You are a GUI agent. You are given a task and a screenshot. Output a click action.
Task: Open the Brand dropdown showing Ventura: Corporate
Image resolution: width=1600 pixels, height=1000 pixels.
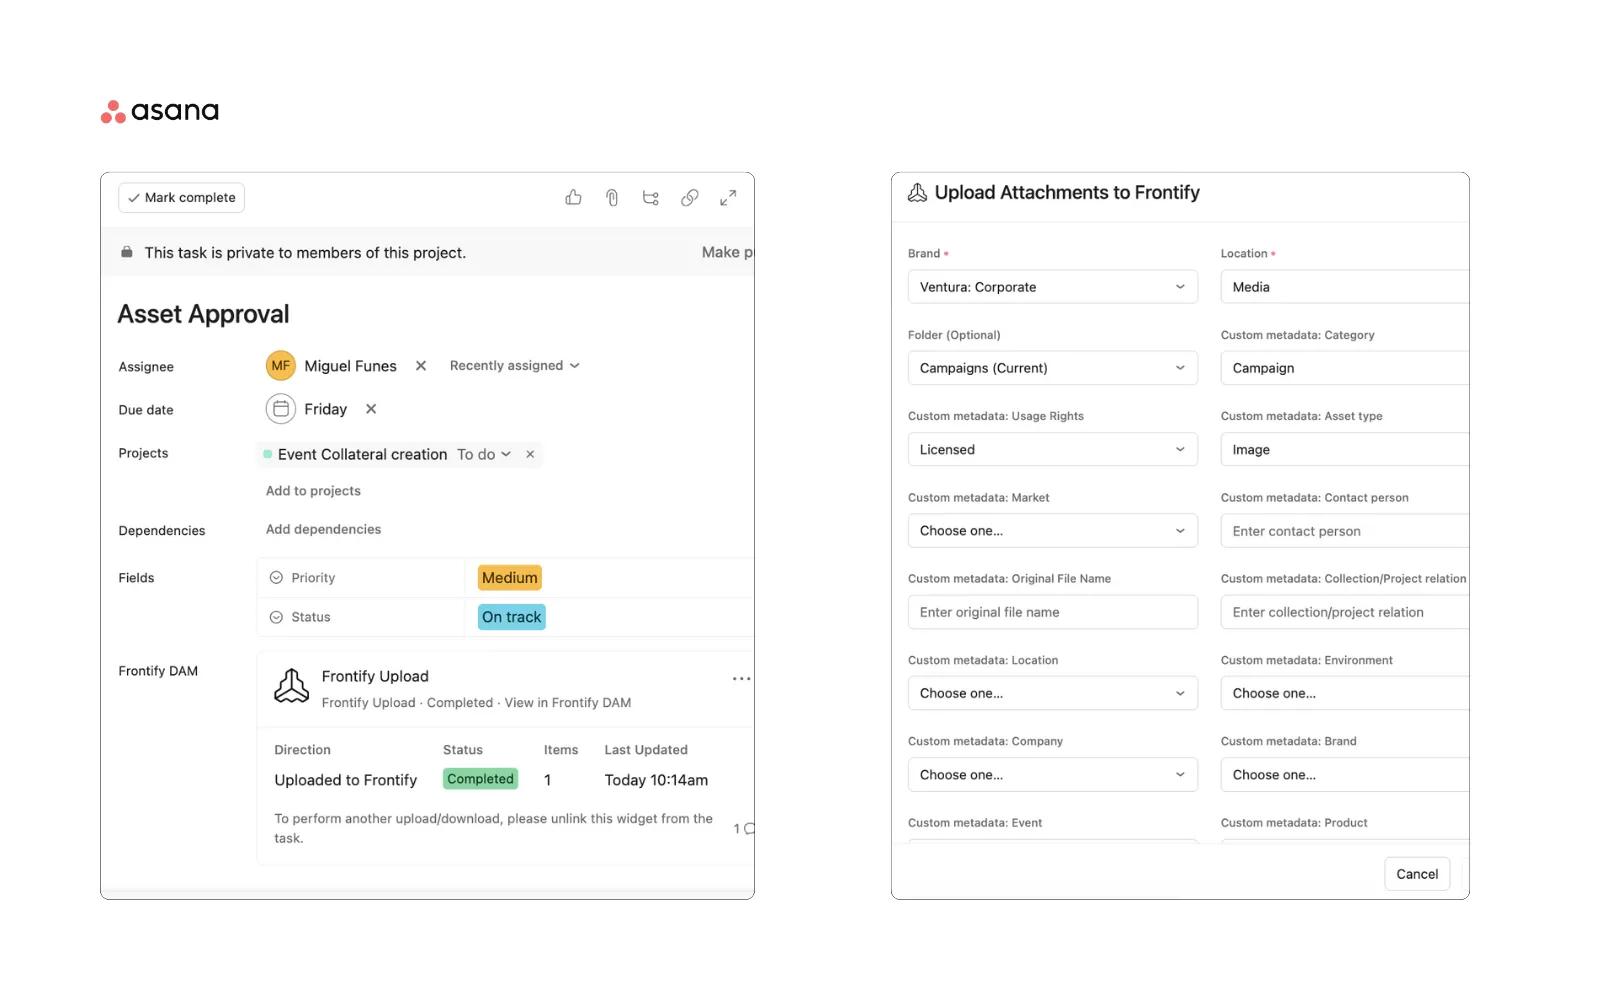click(1052, 287)
